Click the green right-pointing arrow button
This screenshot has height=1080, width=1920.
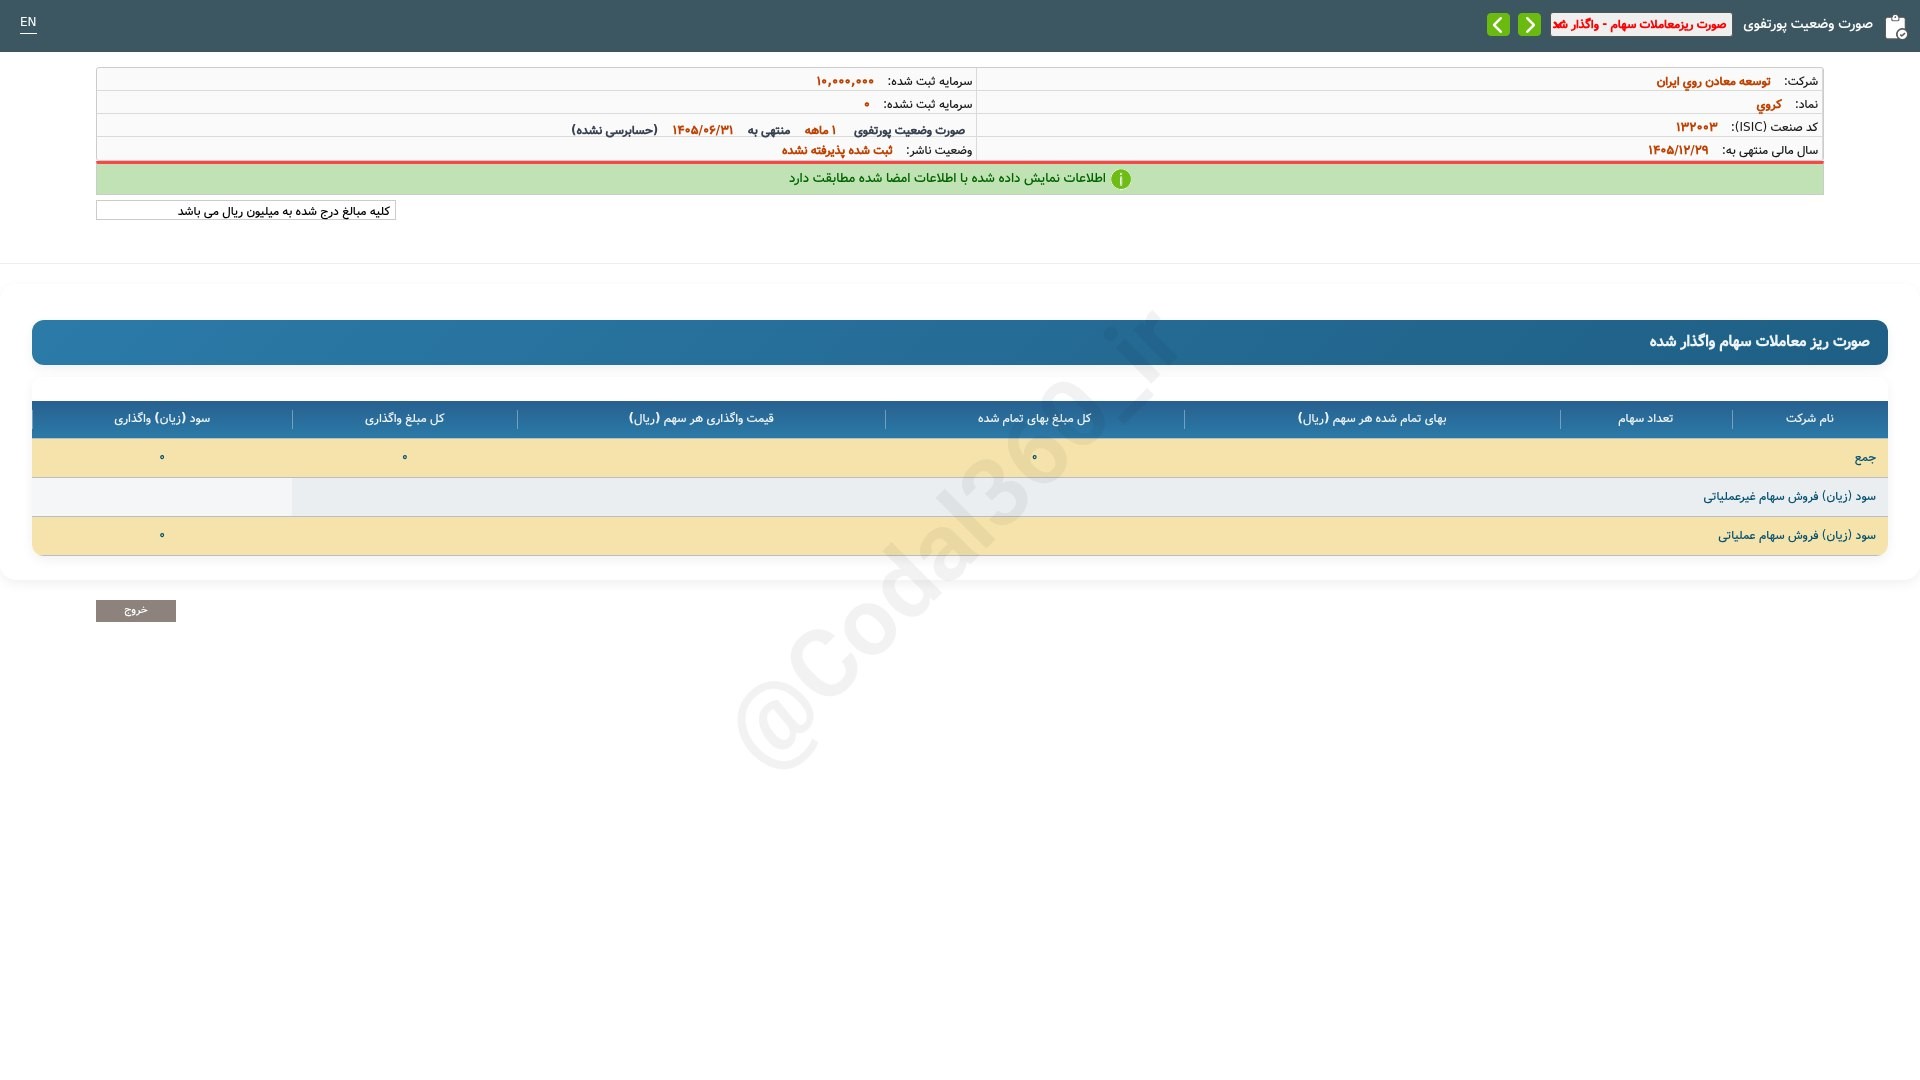[x=1529, y=25]
